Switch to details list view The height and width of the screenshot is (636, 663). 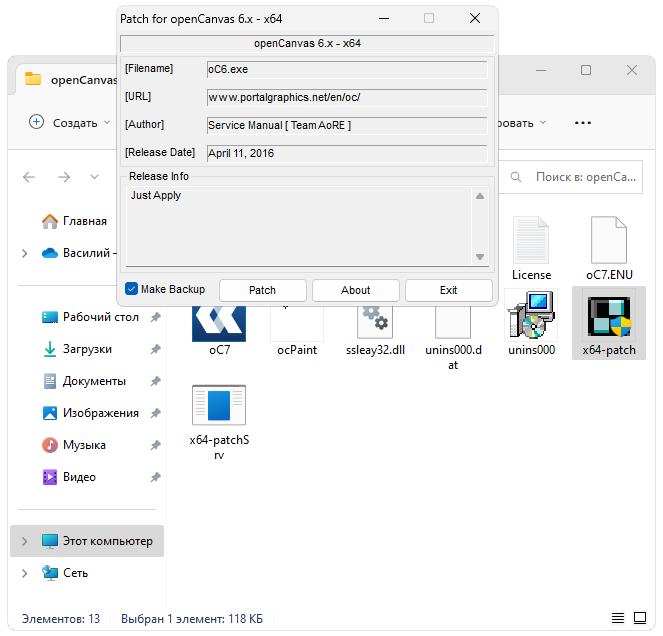[618, 618]
